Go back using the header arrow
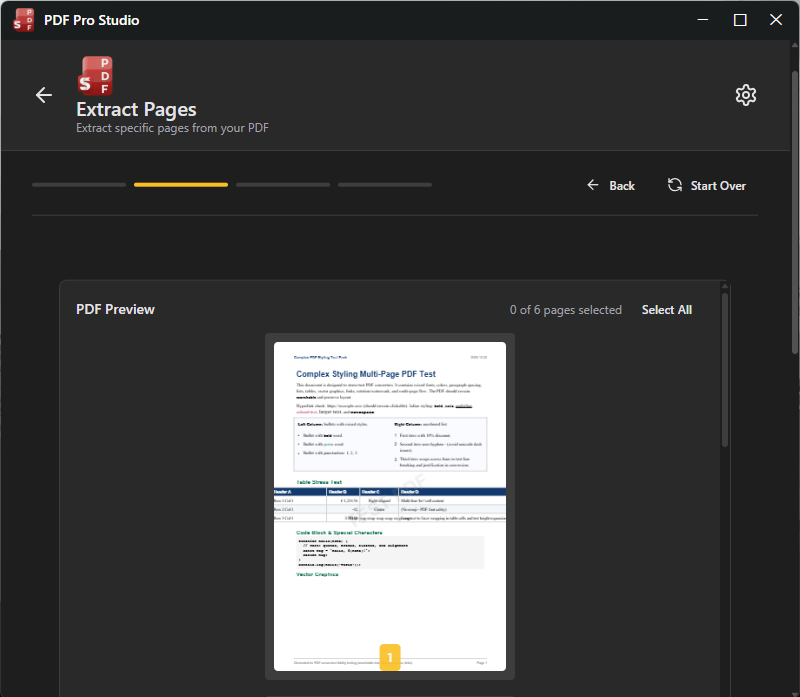The width and height of the screenshot is (800, 697). (44, 95)
